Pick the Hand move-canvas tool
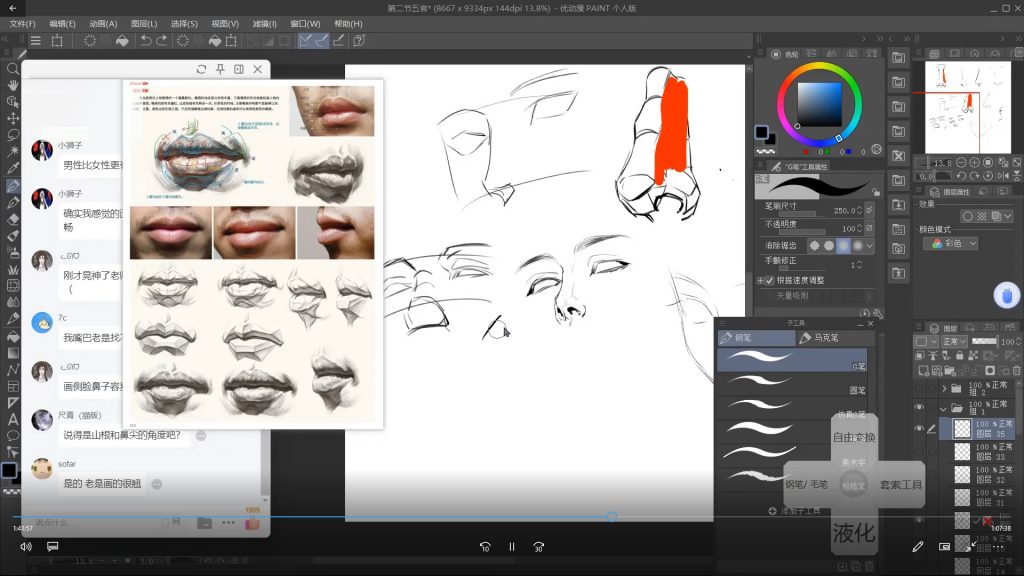The image size is (1024, 576). pos(13,85)
